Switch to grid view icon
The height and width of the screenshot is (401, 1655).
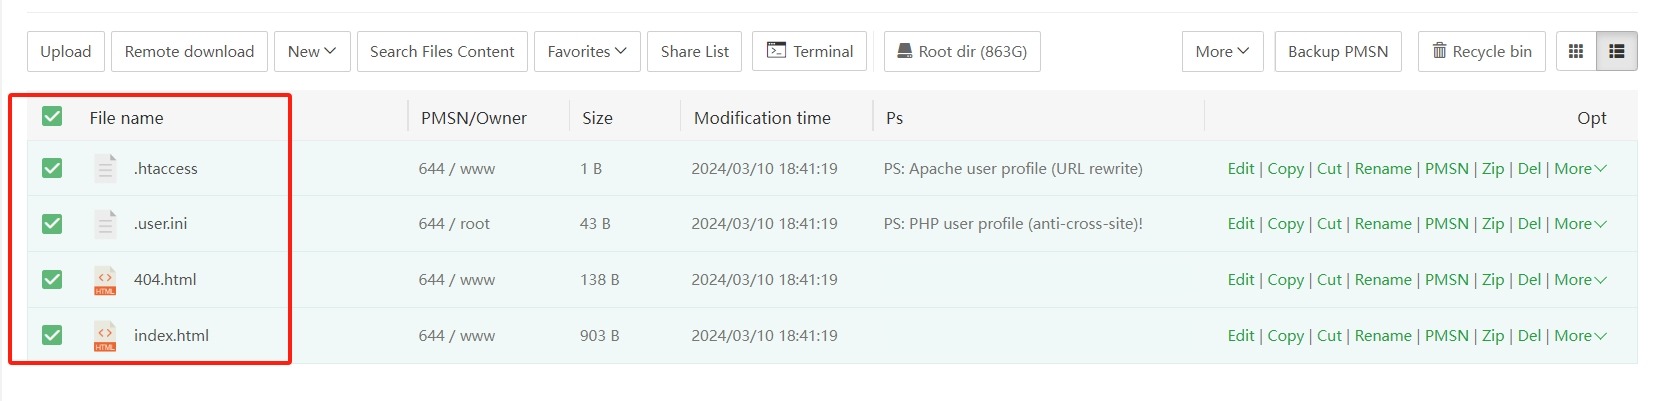click(x=1576, y=51)
